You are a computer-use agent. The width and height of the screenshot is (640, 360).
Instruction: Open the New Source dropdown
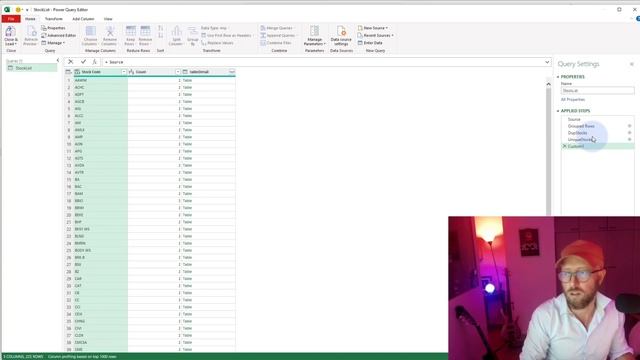coord(373,28)
